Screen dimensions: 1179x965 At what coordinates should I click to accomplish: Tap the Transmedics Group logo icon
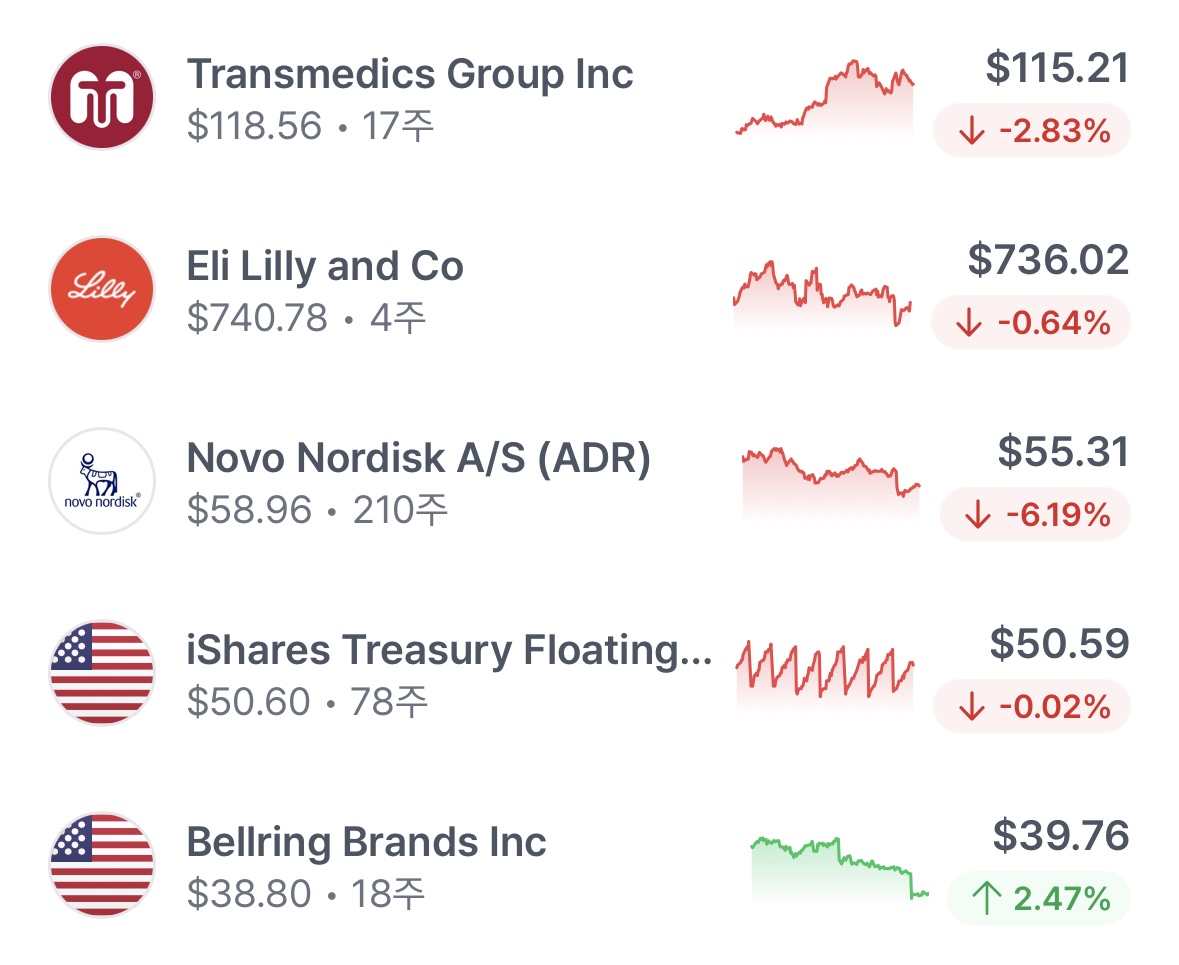coord(102,97)
